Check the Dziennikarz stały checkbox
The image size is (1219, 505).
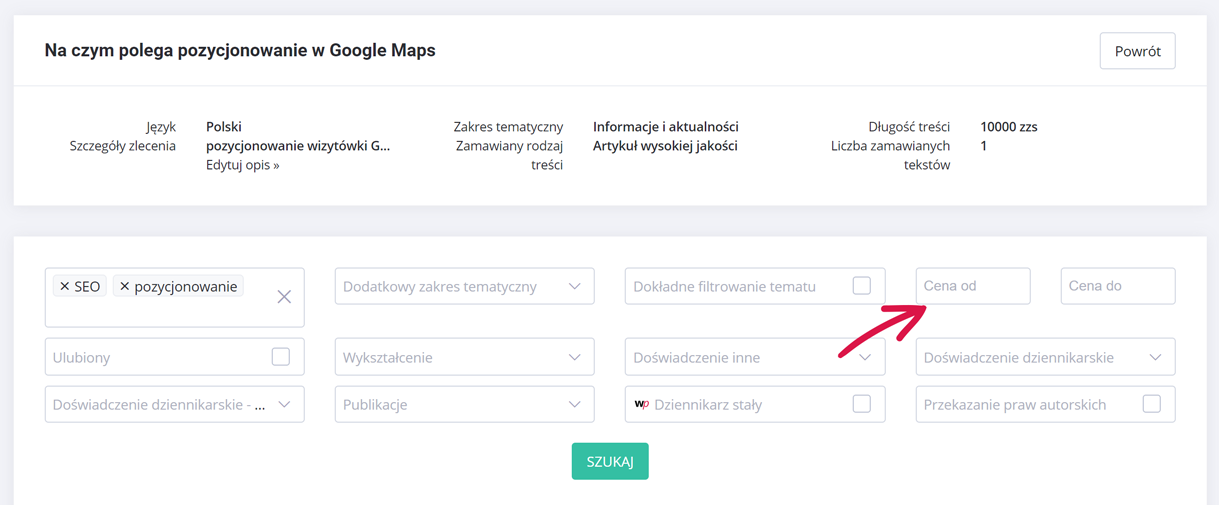point(861,405)
